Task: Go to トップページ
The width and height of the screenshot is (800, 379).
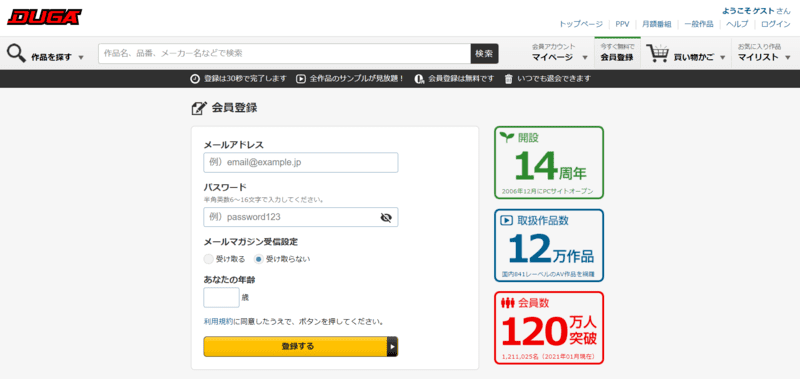Action: pyautogui.click(x=581, y=24)
